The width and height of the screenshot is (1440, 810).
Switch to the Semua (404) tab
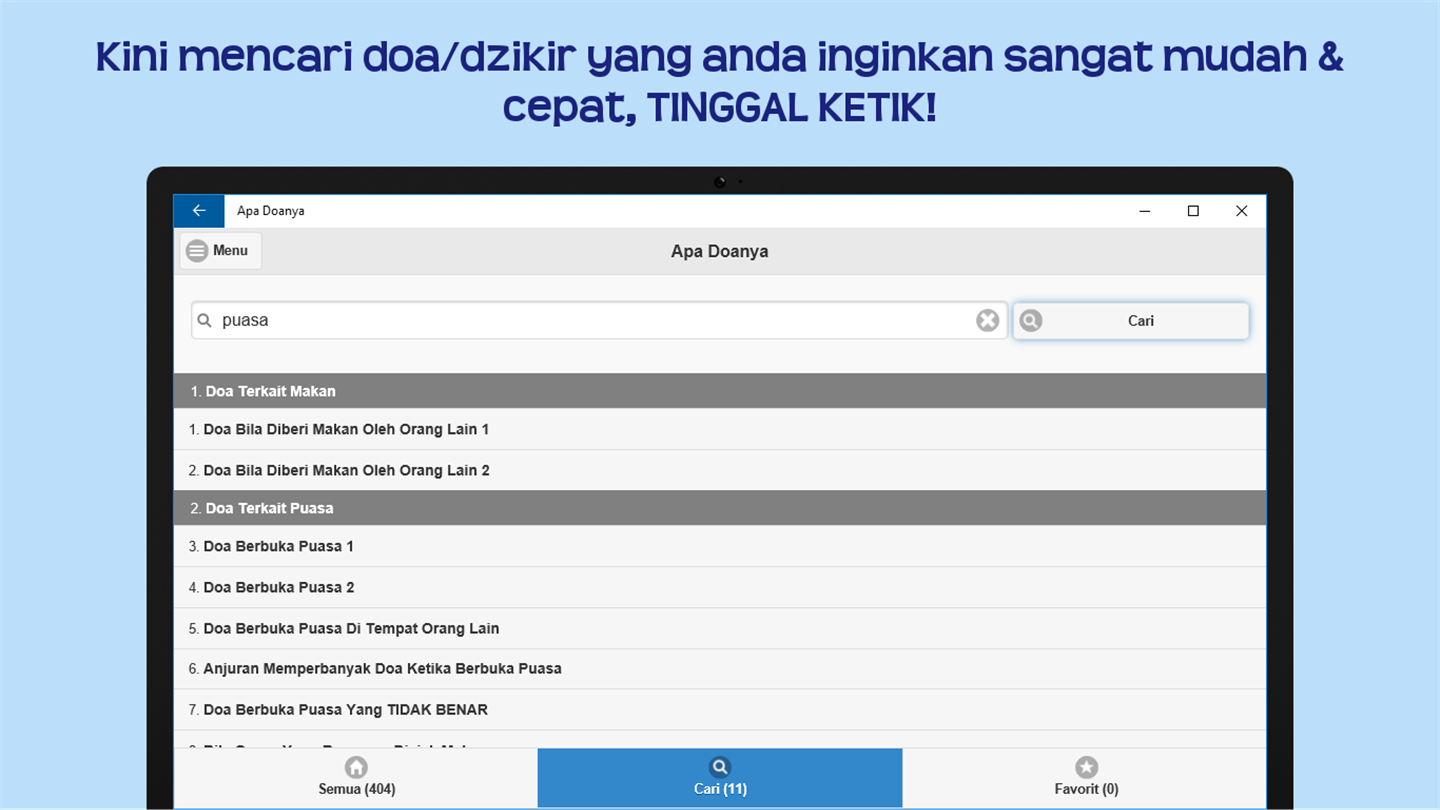tap(356, 778)
